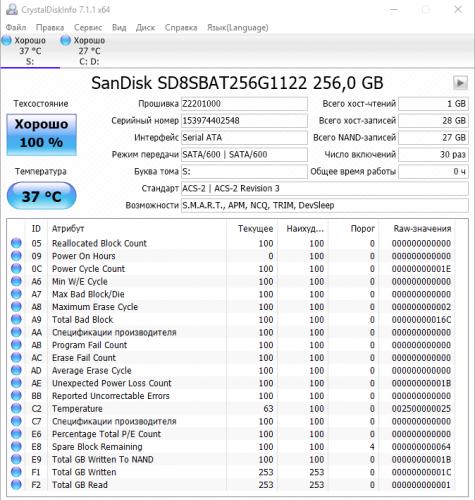Click the Spare Block Remaining threshold value 4
This screenshot has width=475, height=500.
point(372,446)
